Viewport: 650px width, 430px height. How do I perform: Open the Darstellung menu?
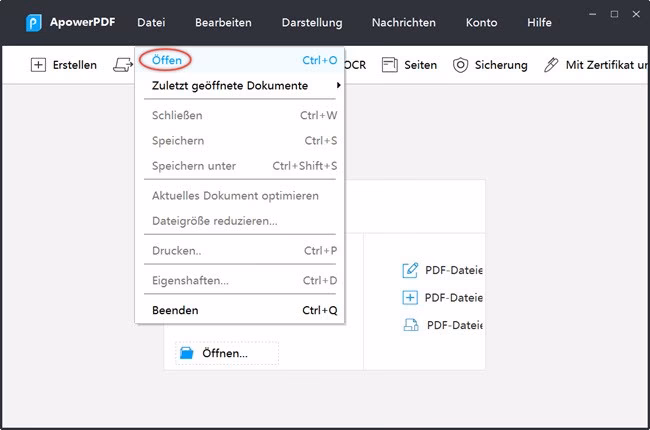(312, 22)
